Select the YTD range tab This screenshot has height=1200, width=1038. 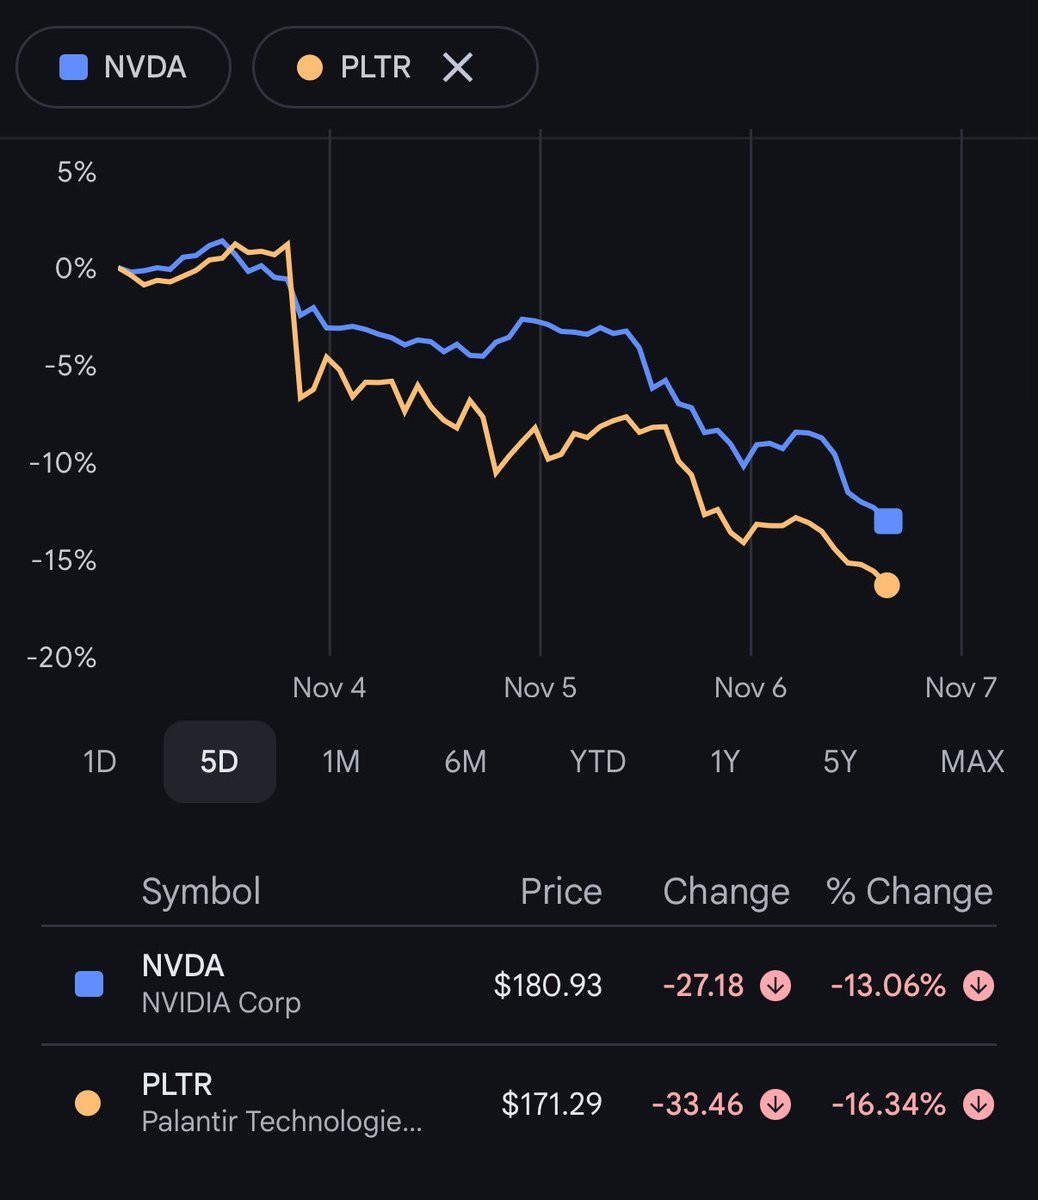[x=597, y=762]
